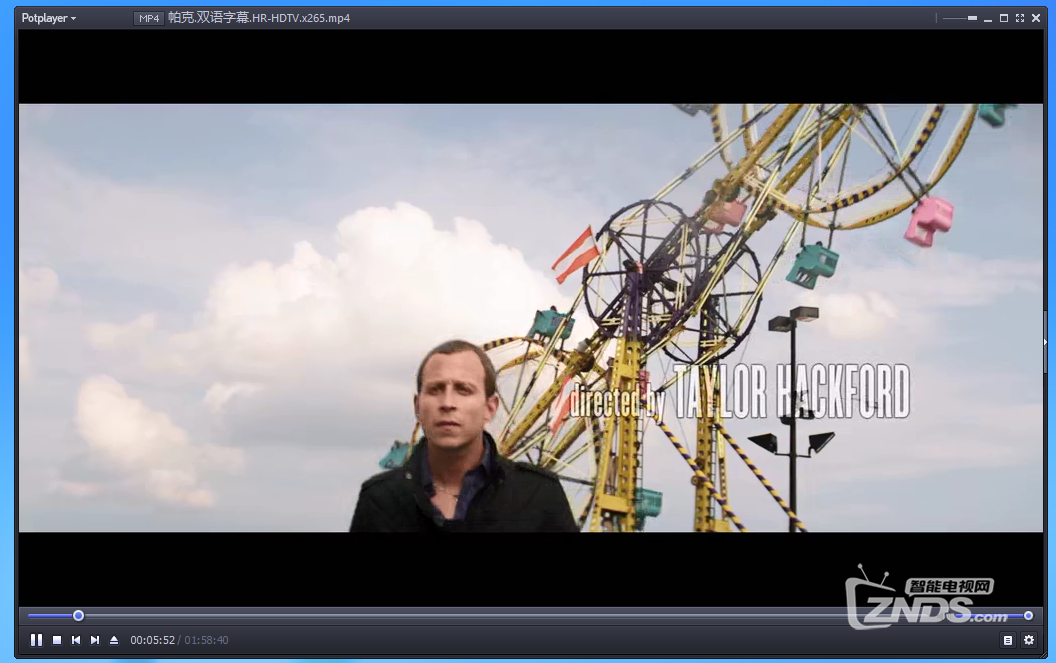
Task: Switch Potplayer to fullscreen mode
Action: click(1020, 18)
